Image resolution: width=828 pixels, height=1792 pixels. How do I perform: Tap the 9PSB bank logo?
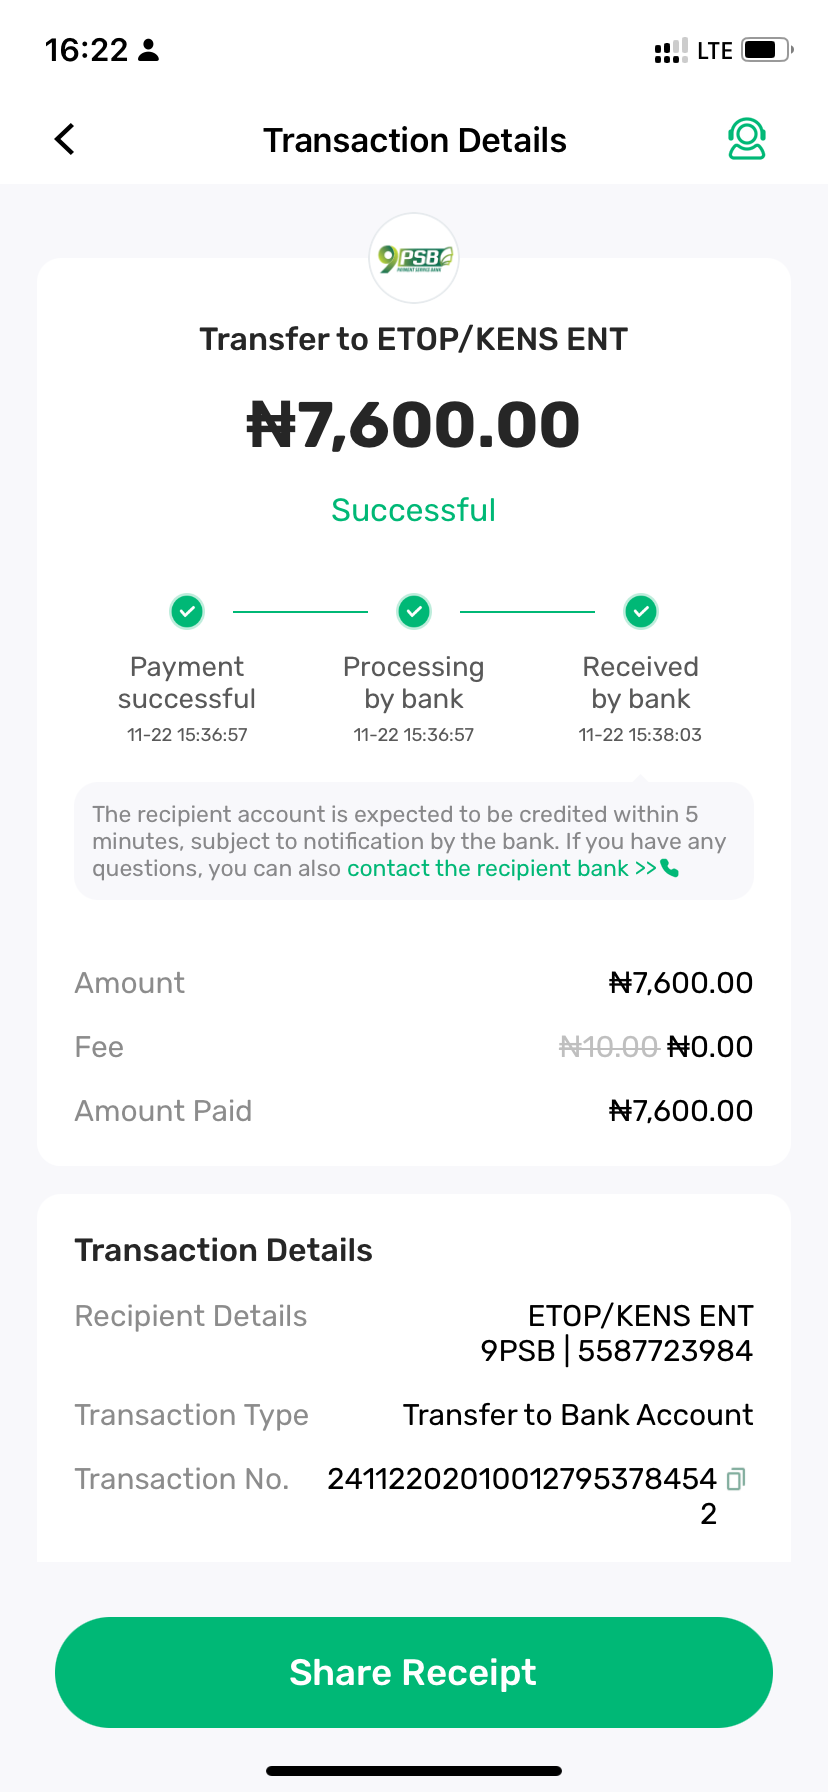click(x=414, y=258)
